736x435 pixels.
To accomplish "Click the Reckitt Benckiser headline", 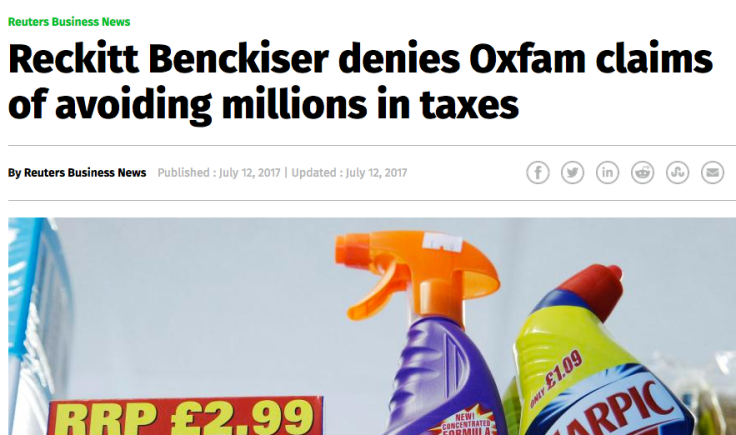I will pos(360,82).
